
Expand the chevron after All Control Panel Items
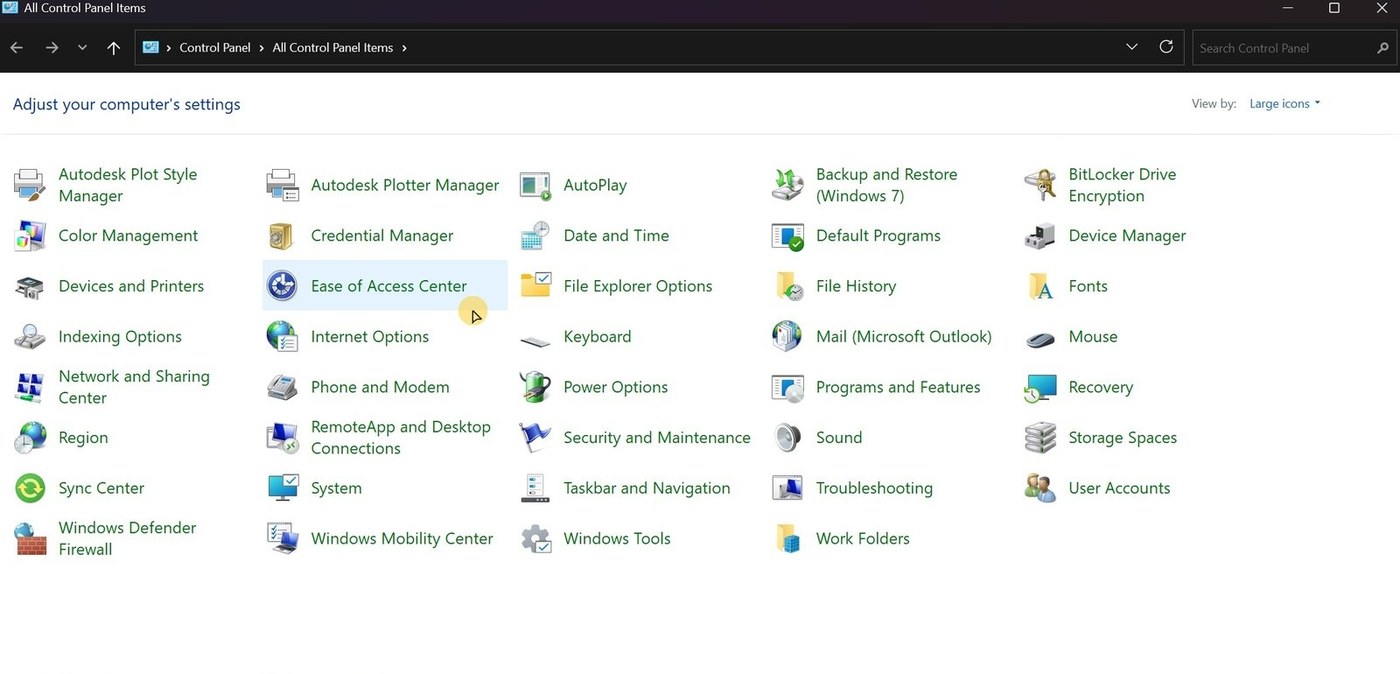[403, 48]
